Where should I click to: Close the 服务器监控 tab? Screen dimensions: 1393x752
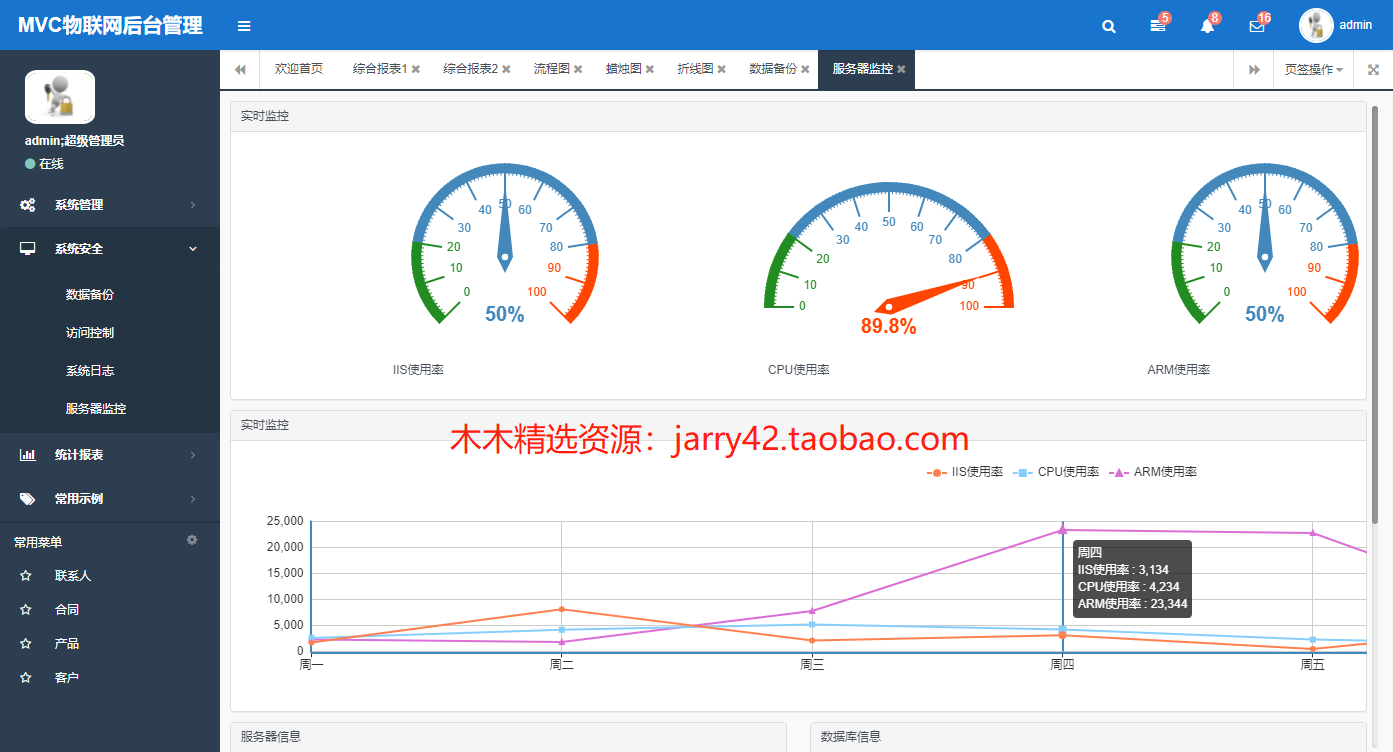(x=901, y=70)
